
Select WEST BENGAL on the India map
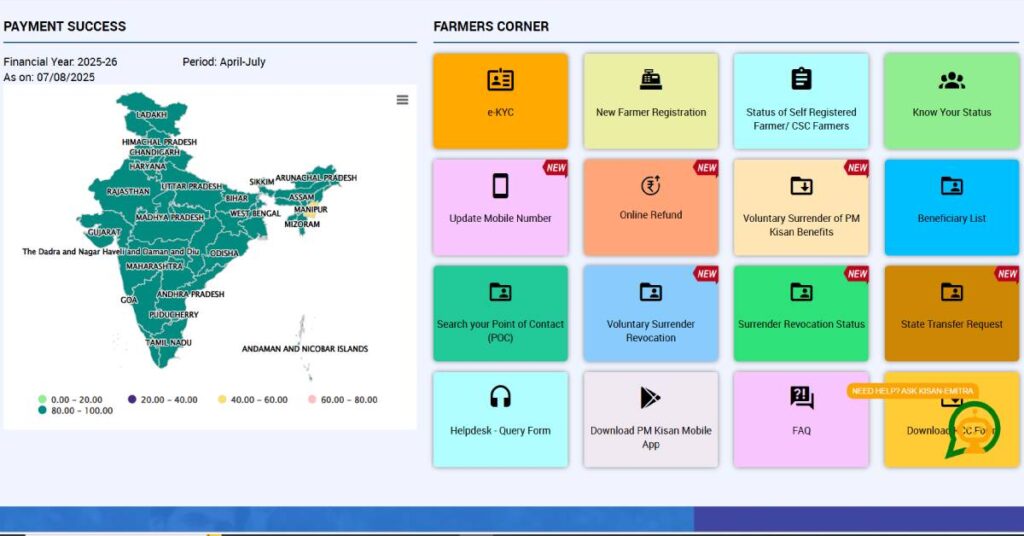(255, 213)
